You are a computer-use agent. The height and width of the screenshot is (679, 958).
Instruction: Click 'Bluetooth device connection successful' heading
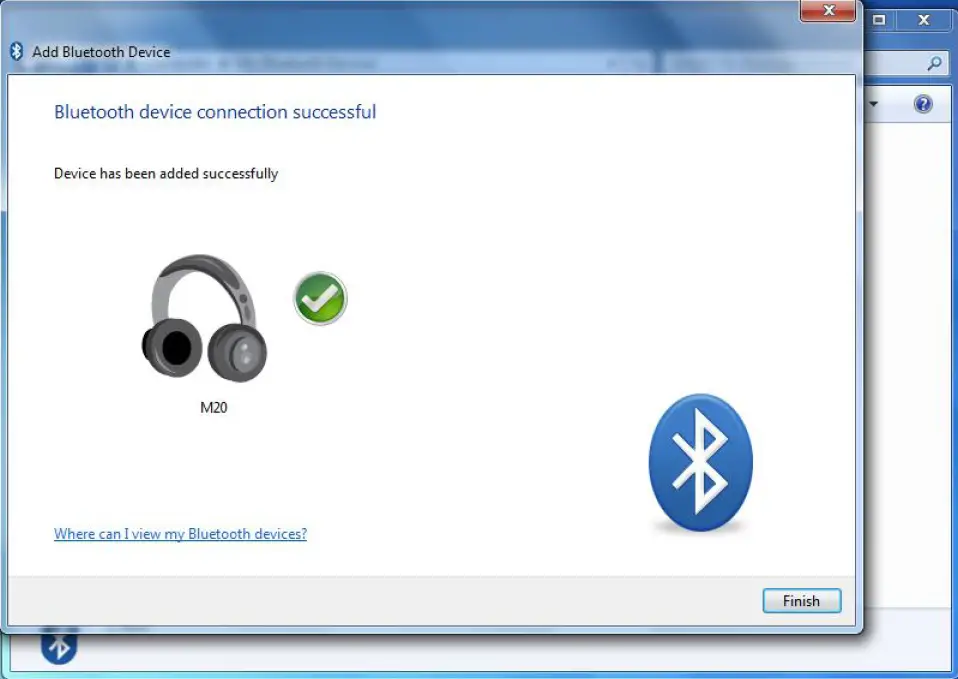215,112
